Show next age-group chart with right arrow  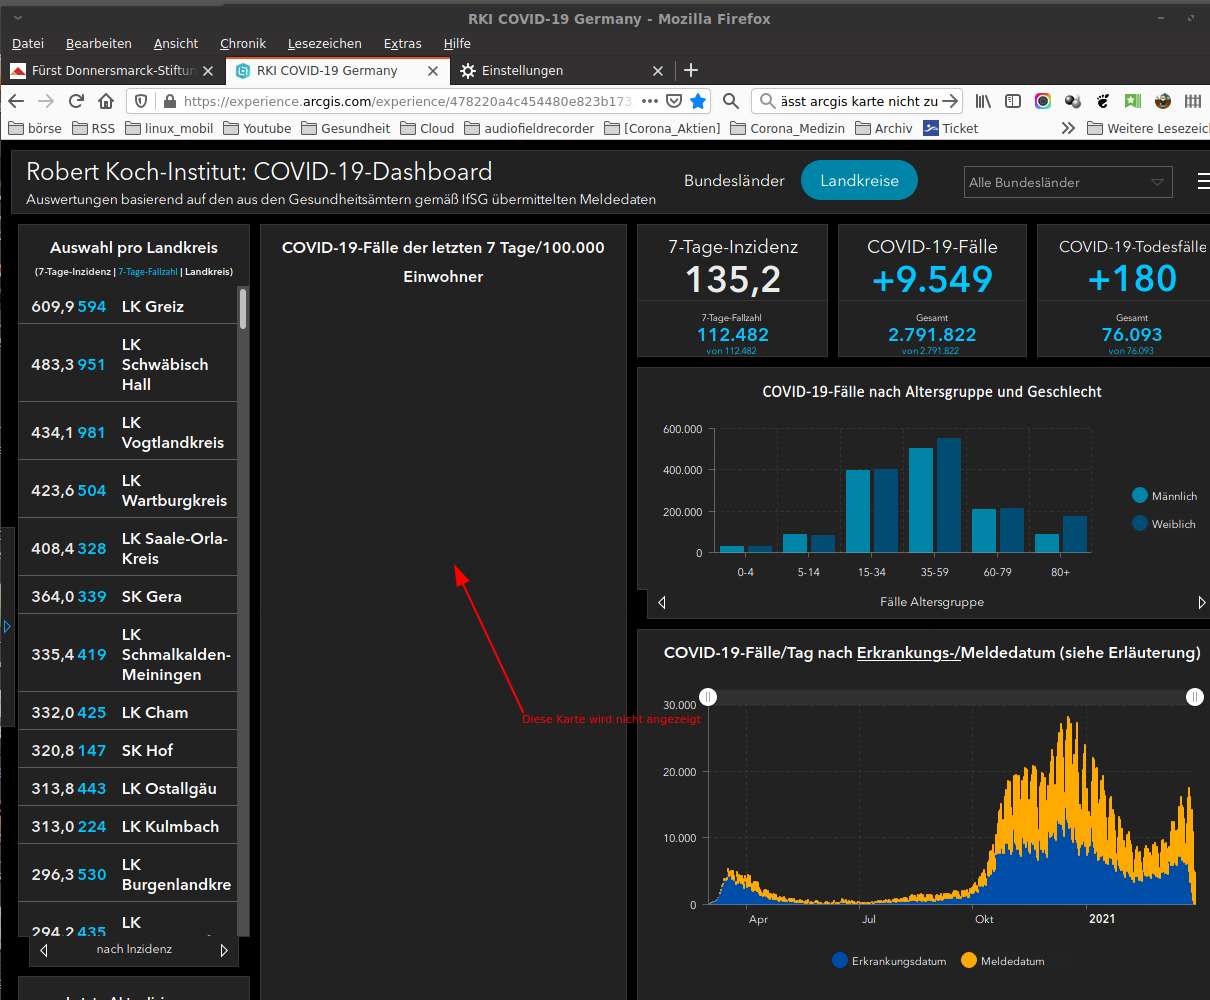[1201, 602]
